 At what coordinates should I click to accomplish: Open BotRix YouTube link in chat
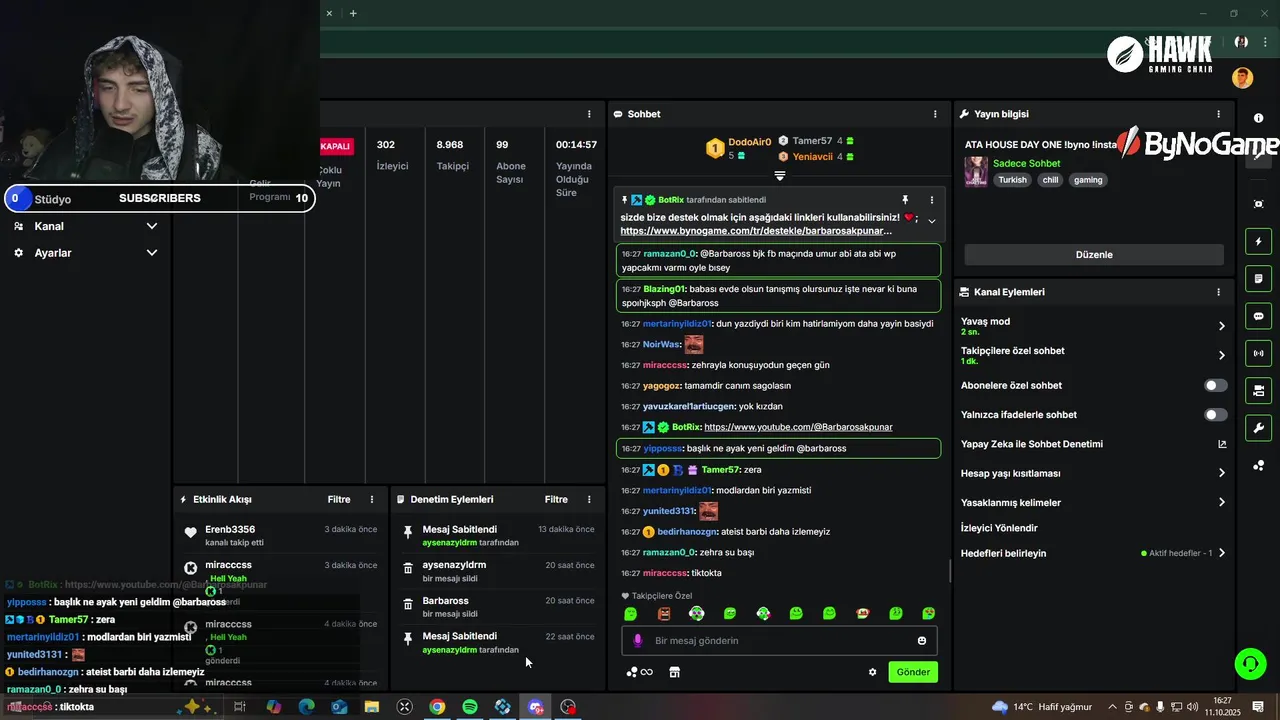[x=798, y=427]
